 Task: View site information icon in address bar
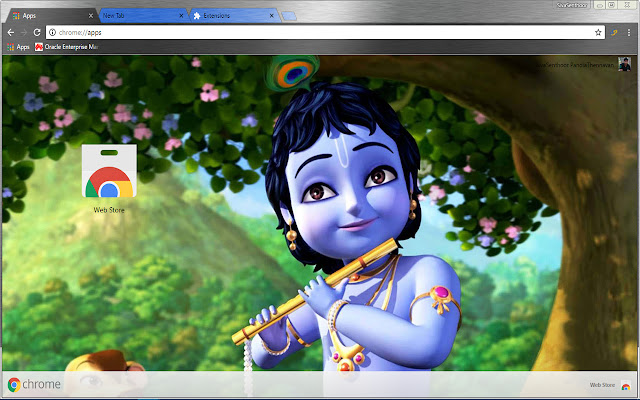point(52,32)
